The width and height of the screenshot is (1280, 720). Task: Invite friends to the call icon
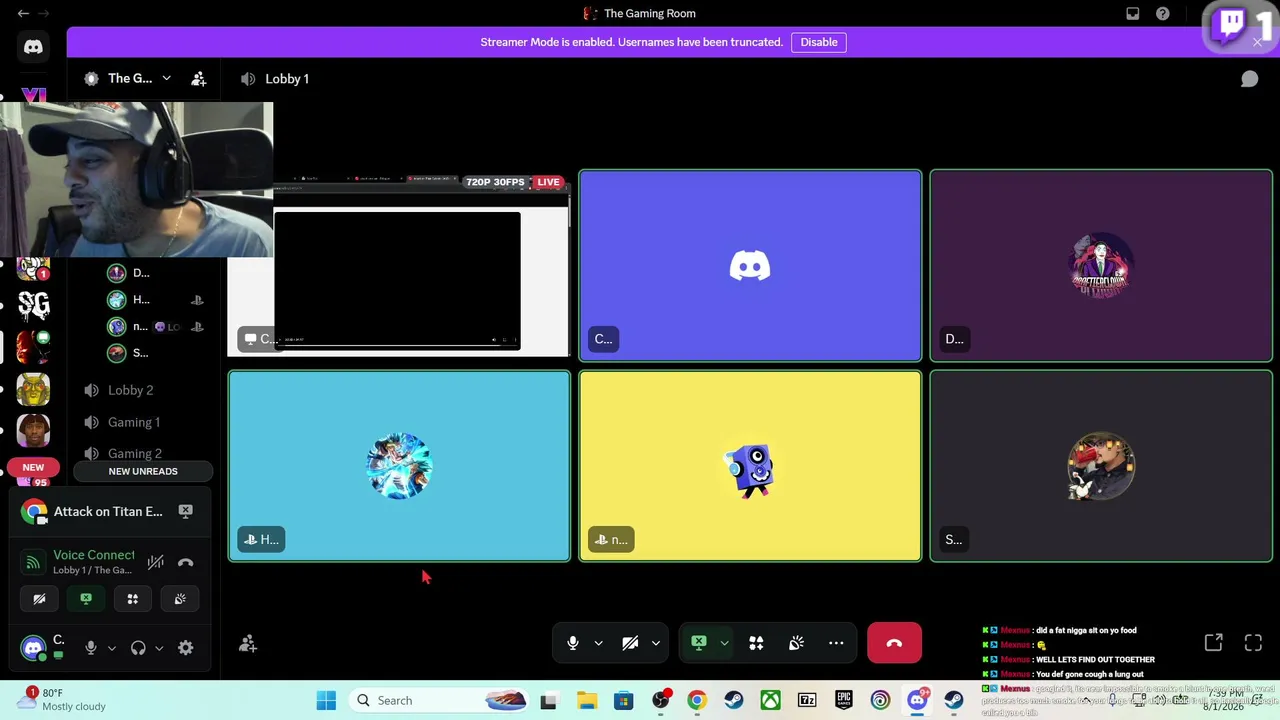(248, 644)
